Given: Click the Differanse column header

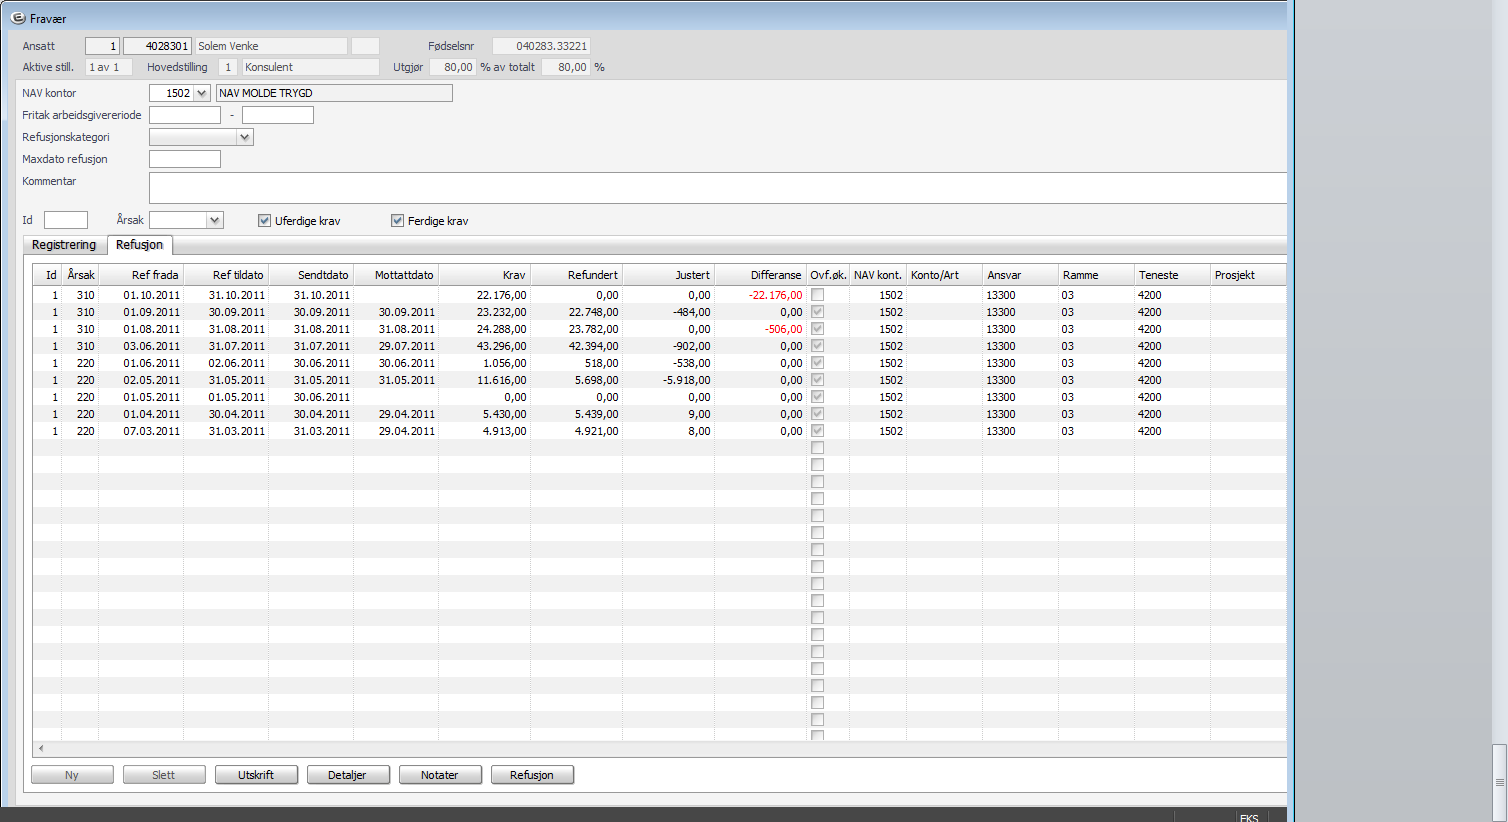Looking at the screenshot, I should point(761,275).
